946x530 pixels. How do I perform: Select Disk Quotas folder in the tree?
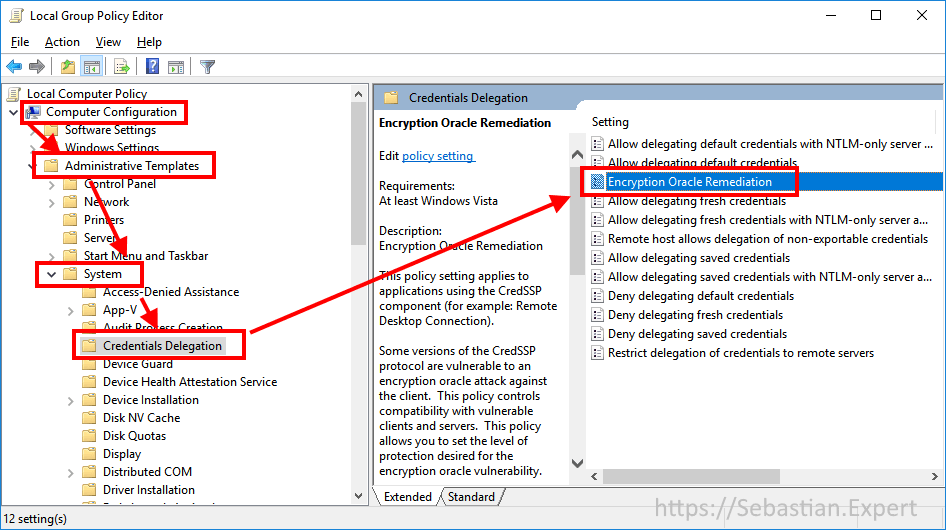134,436
